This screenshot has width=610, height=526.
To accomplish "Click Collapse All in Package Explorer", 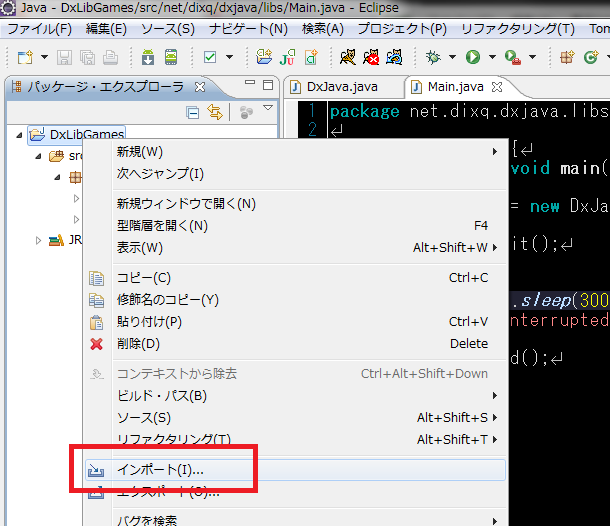I will click(193, 113).
